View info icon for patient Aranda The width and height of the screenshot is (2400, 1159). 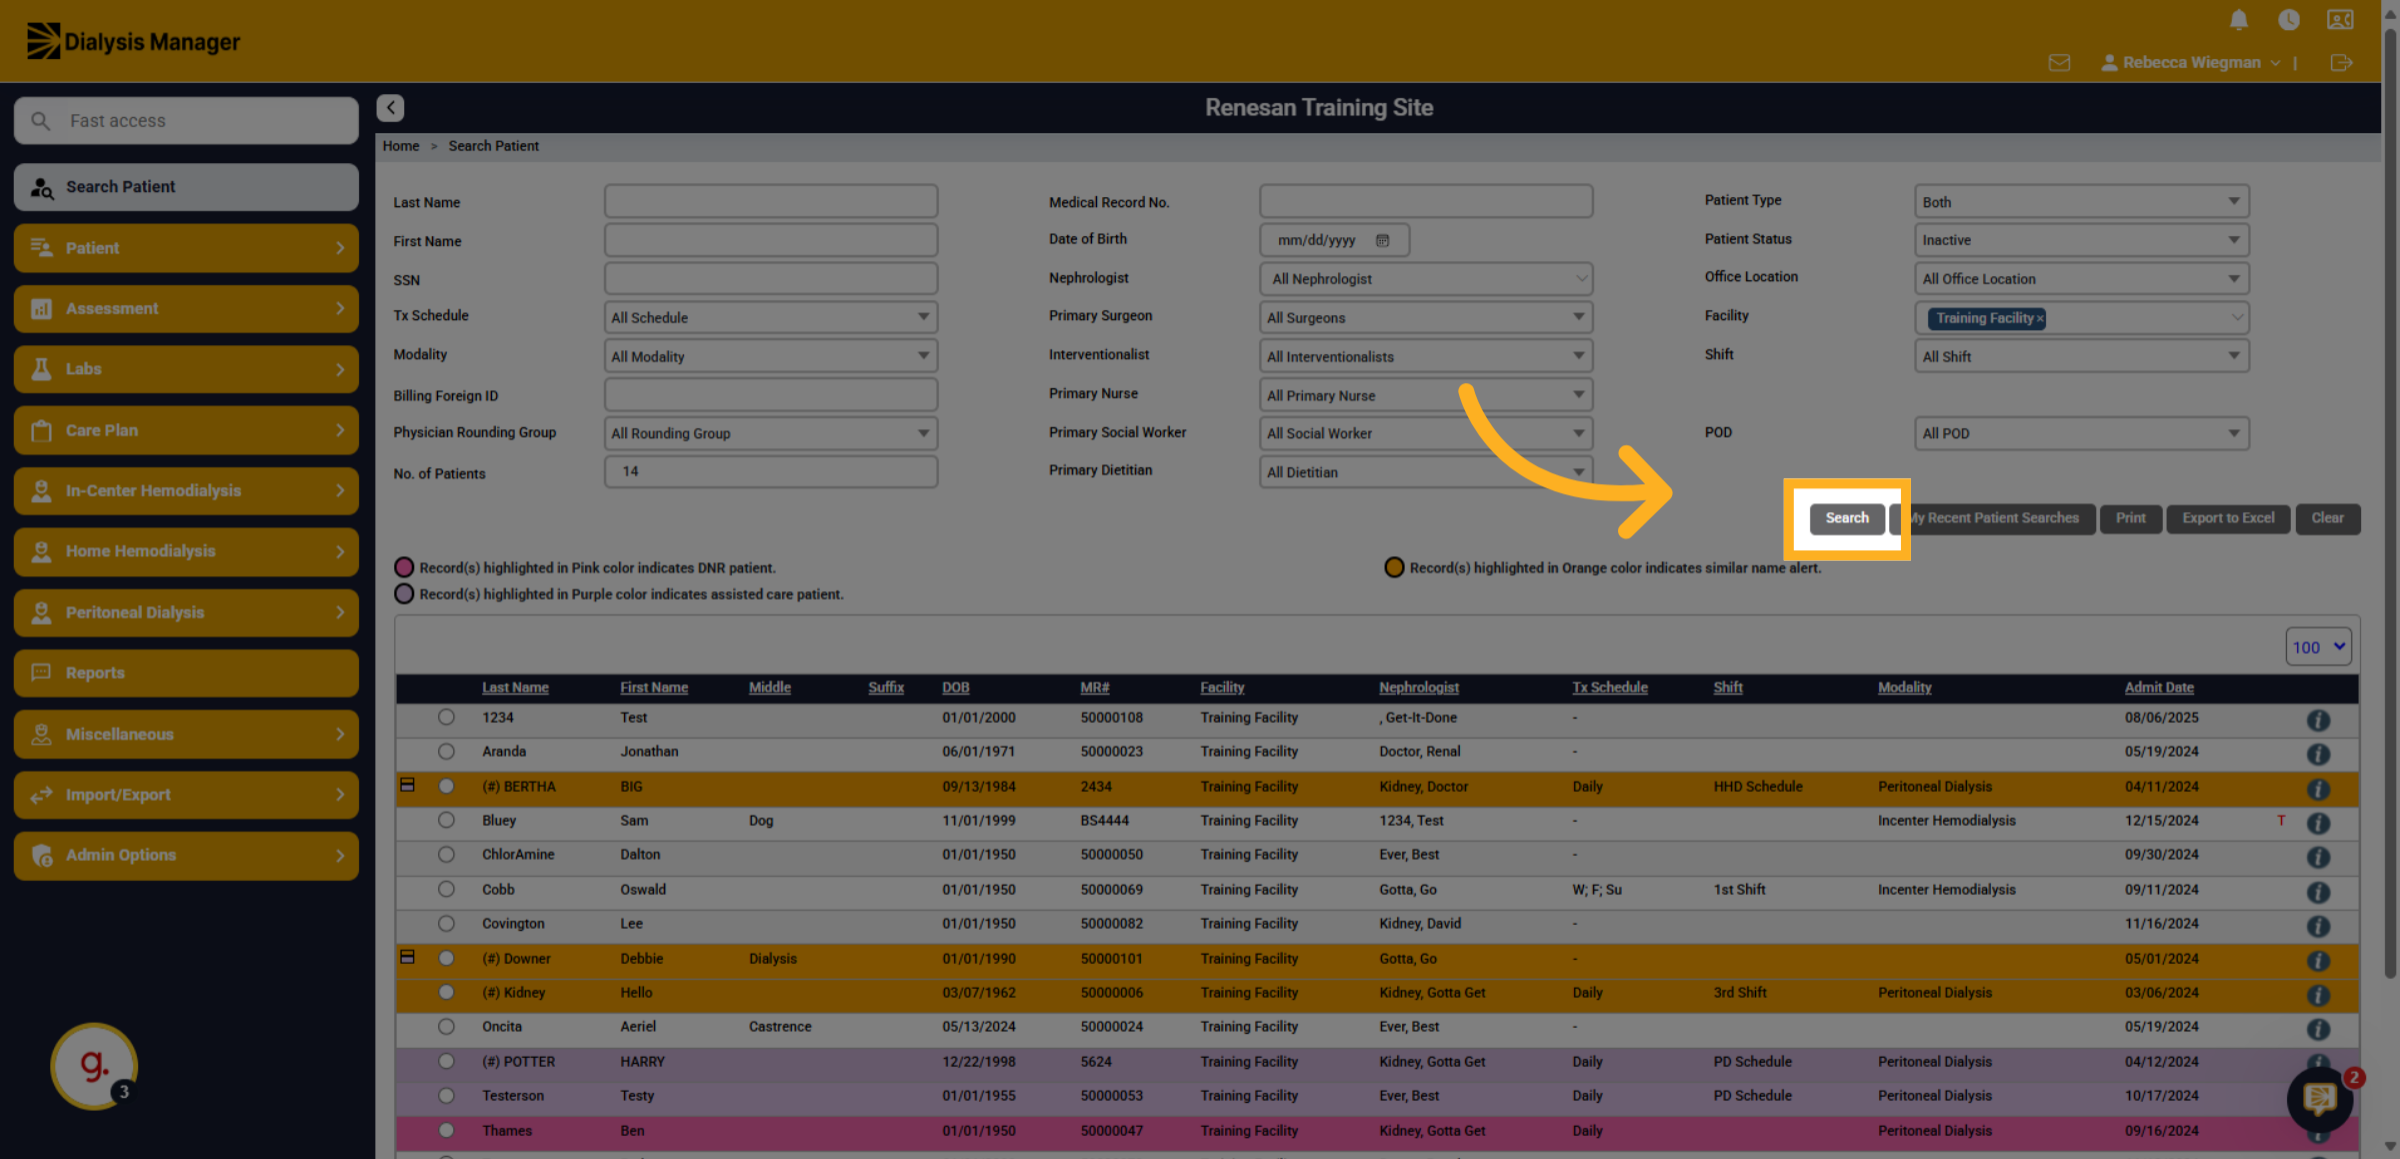(2318, 754)
